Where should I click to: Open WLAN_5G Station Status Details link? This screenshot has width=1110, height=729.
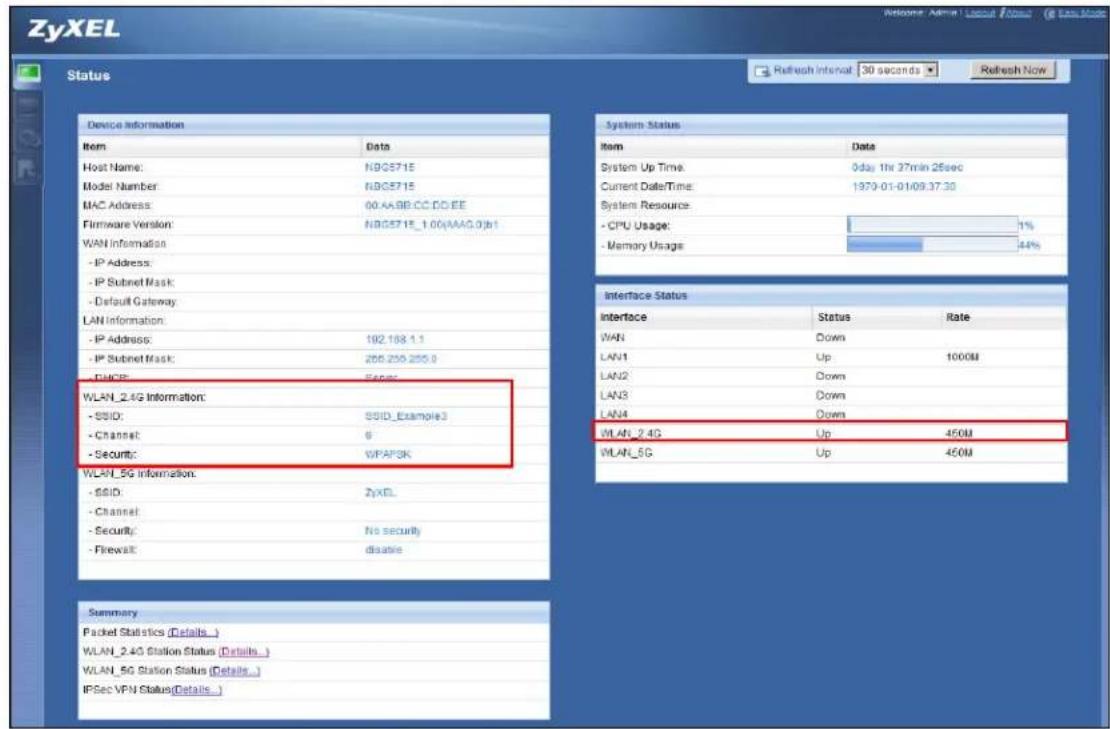pos(235,670)
